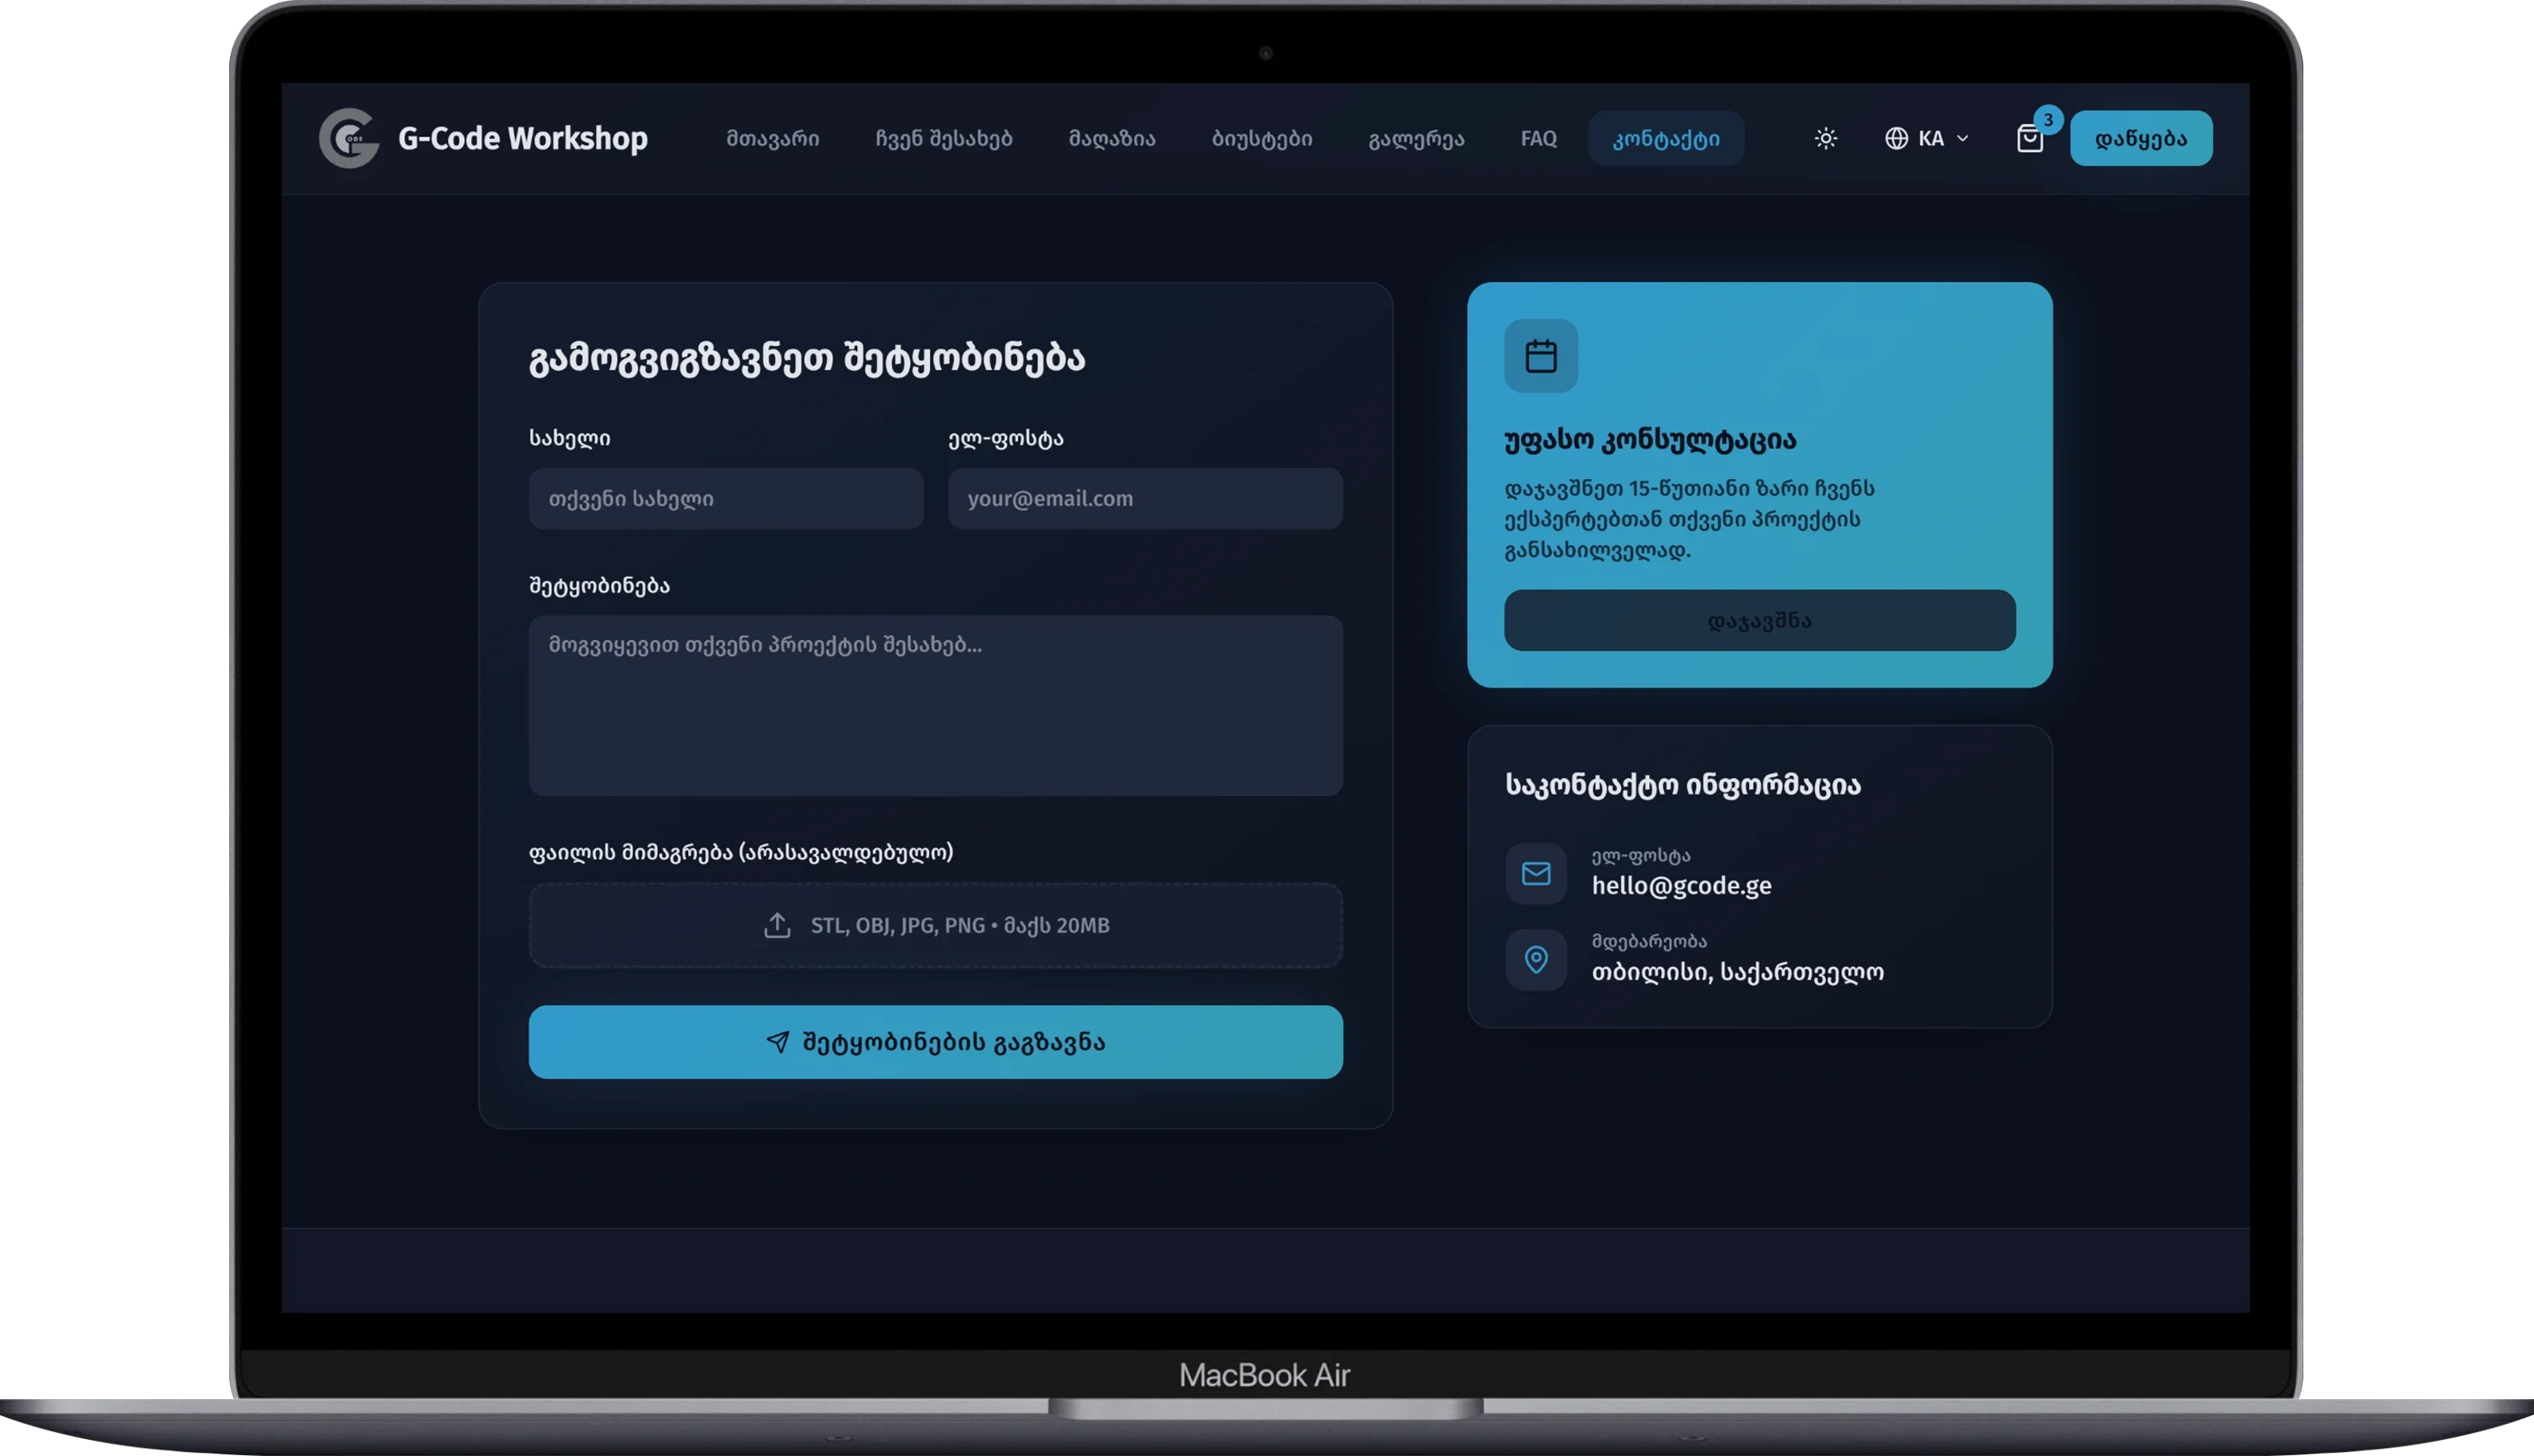Screen dimensions: 2534x1456
Task: Click the globe language icon
Action: [x=1896, y=138]
